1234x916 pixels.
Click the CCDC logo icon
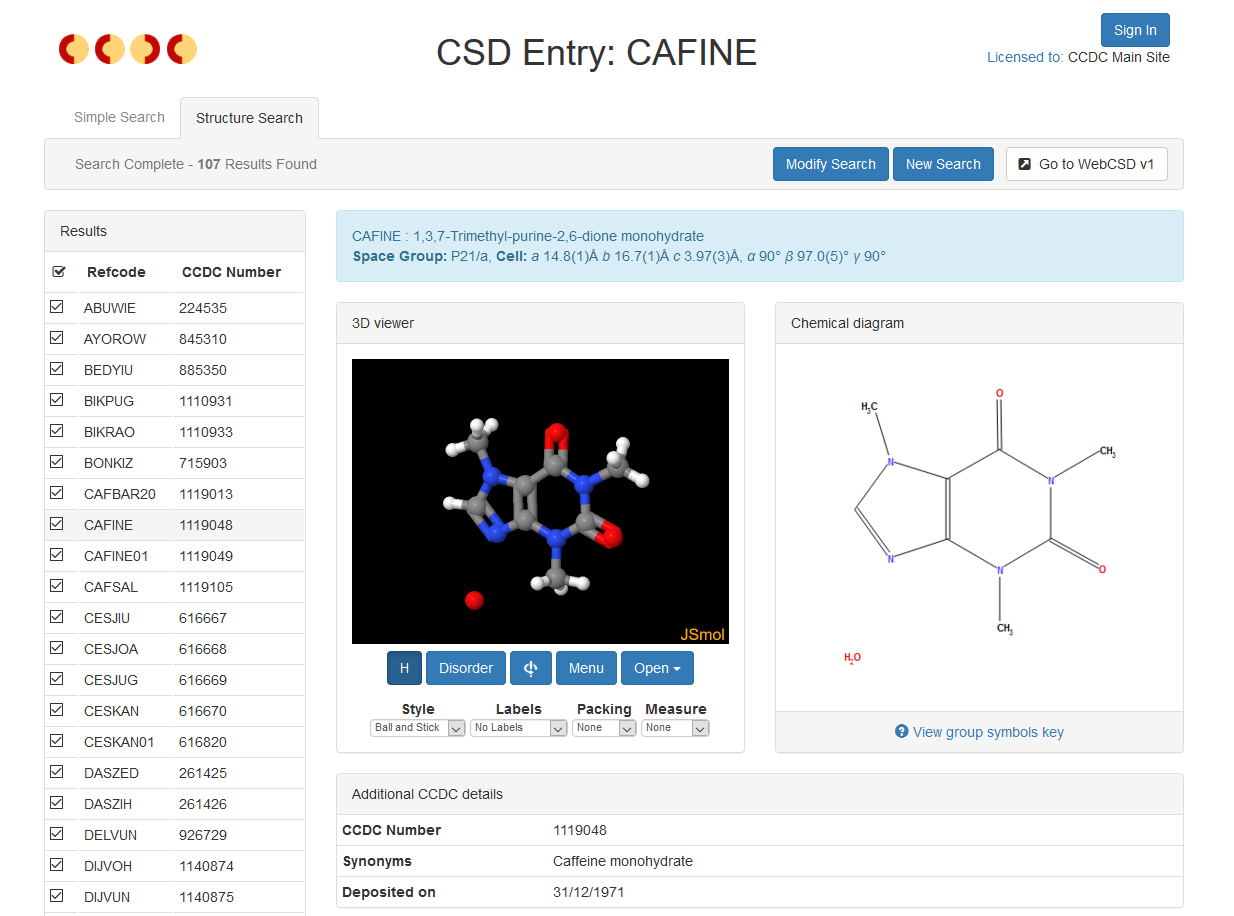click(127, 49)
